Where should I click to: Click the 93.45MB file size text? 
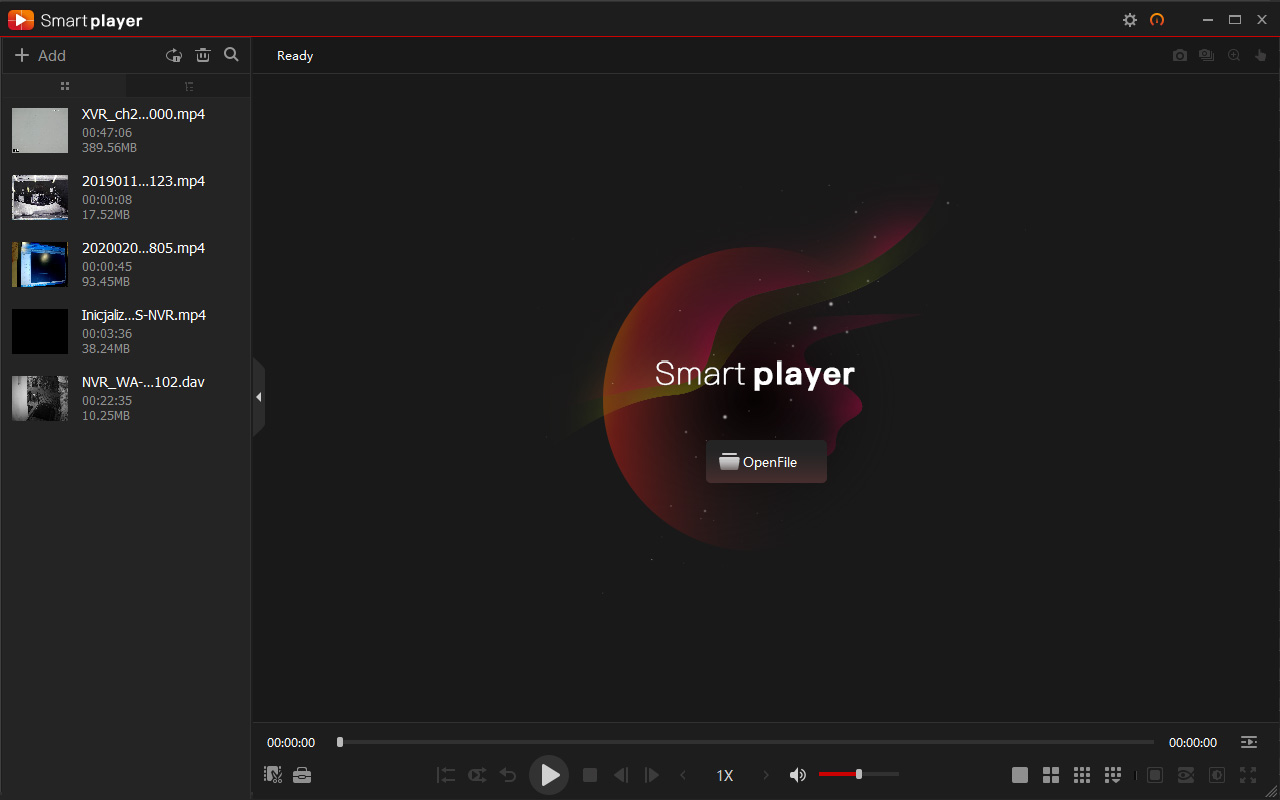[106, 282]
